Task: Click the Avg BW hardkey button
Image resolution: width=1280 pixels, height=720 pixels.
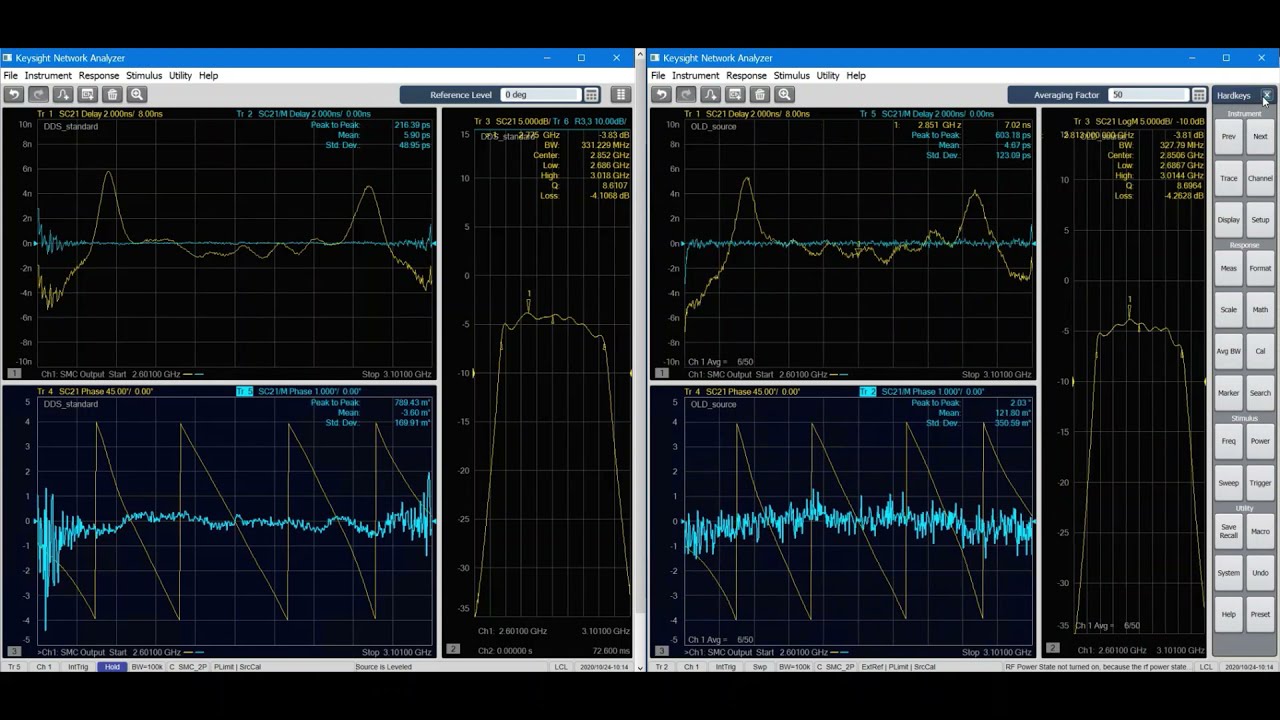Action: (x=1229, y=351)
